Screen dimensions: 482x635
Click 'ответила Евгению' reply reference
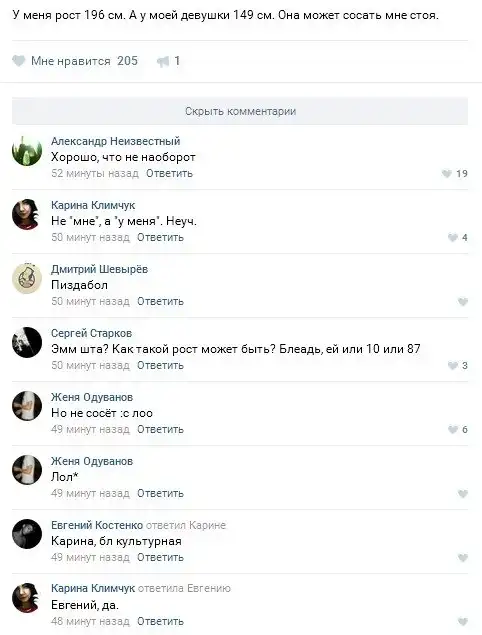click(184, 588)
